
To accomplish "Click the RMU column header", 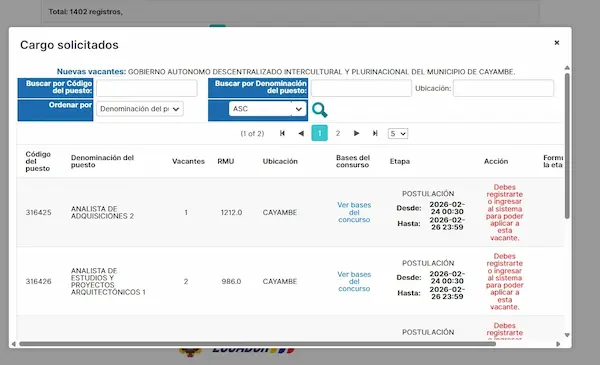I will click(226, 161).
